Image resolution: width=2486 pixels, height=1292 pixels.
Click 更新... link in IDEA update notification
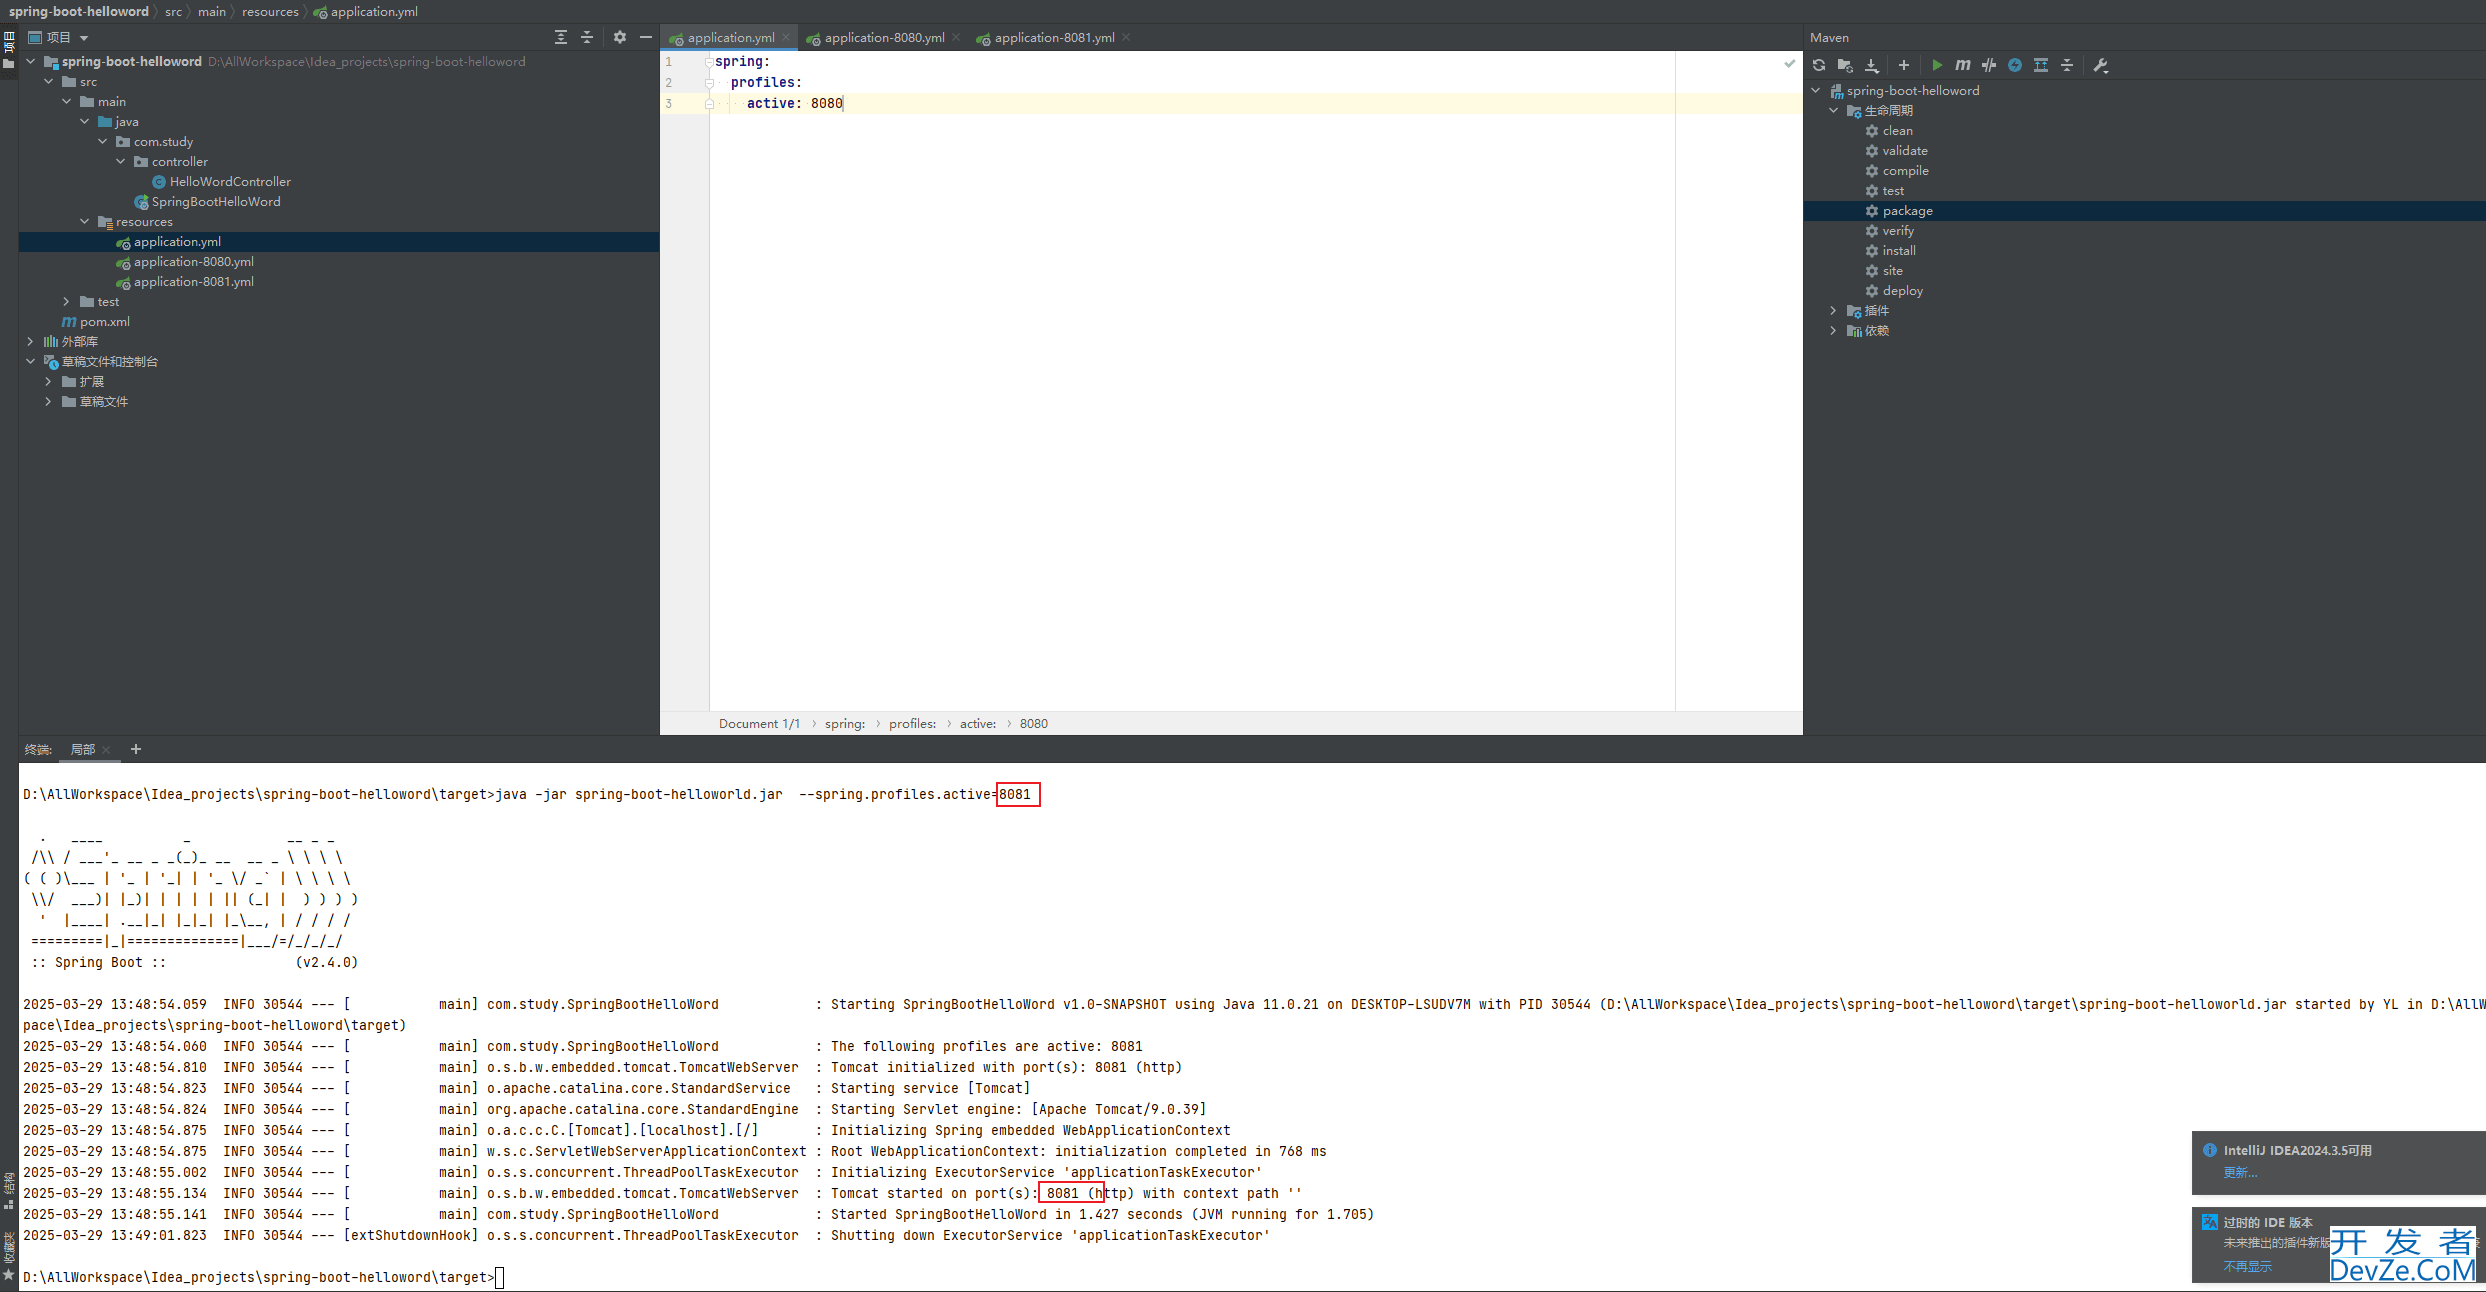(2240, 1172)
